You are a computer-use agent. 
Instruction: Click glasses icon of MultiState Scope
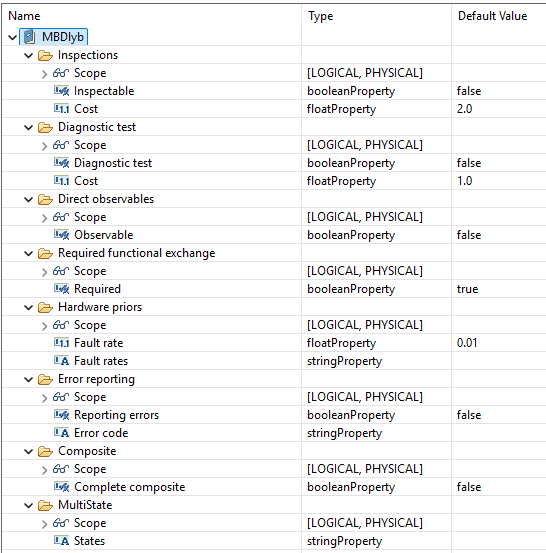[x=60, y=523]
